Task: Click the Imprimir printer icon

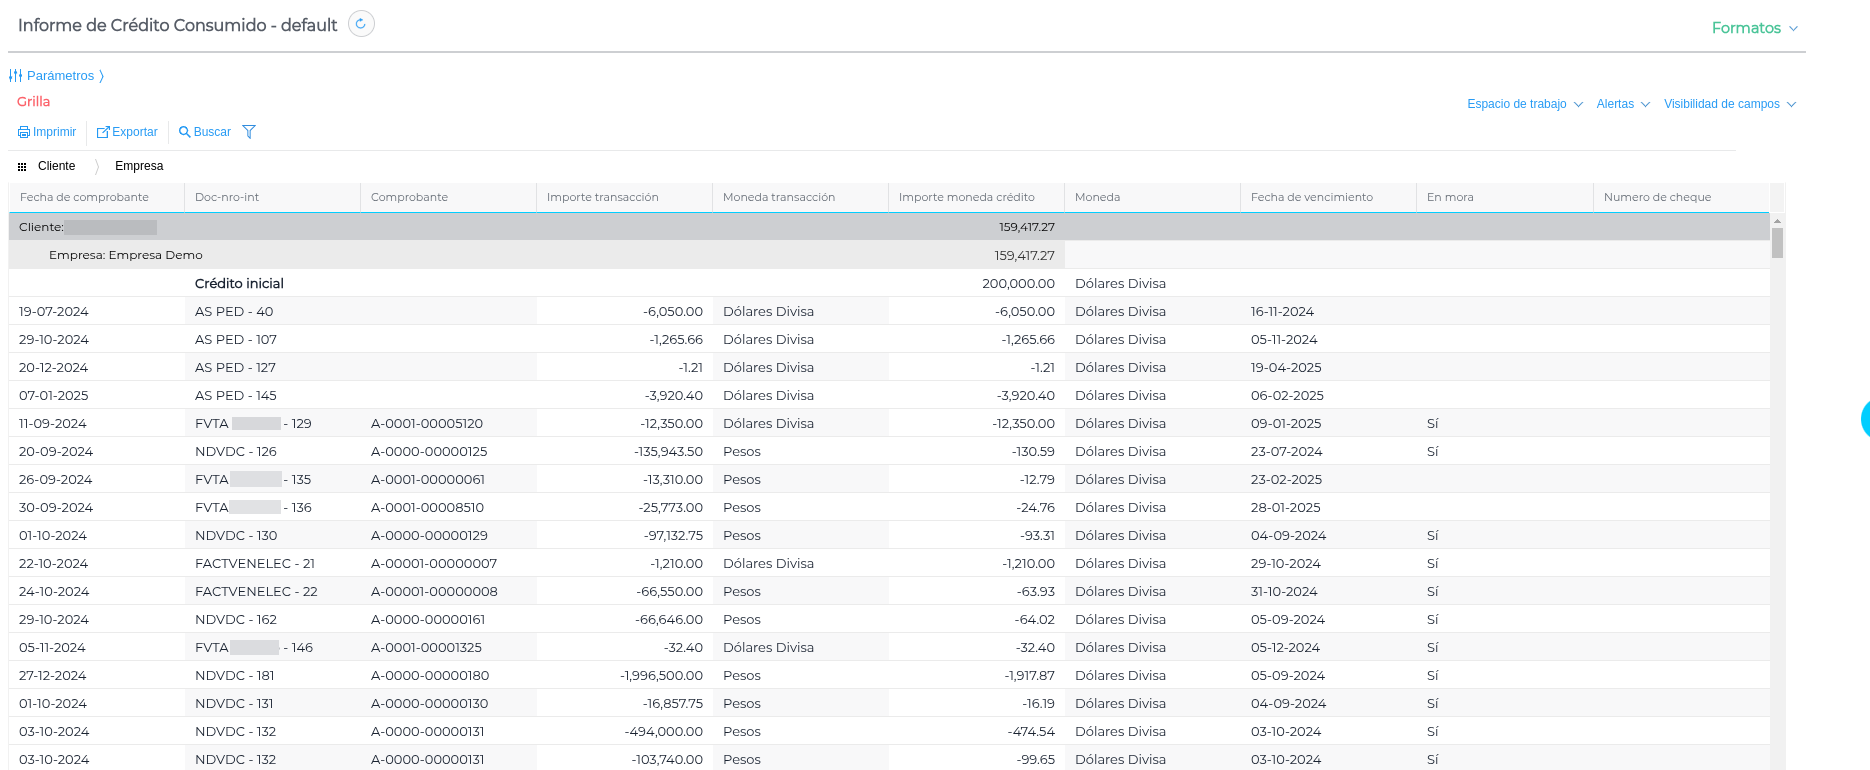Action: 24,132
